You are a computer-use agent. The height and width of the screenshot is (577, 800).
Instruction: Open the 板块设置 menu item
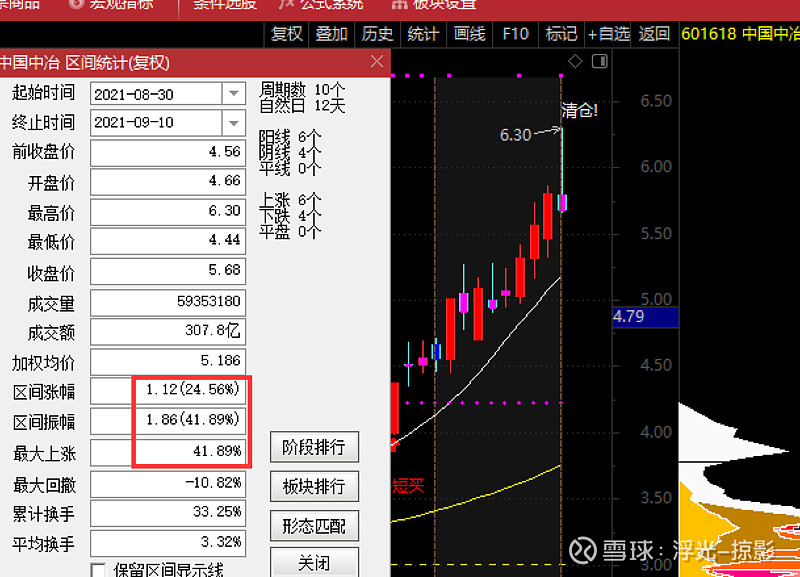tap(434, 5)
